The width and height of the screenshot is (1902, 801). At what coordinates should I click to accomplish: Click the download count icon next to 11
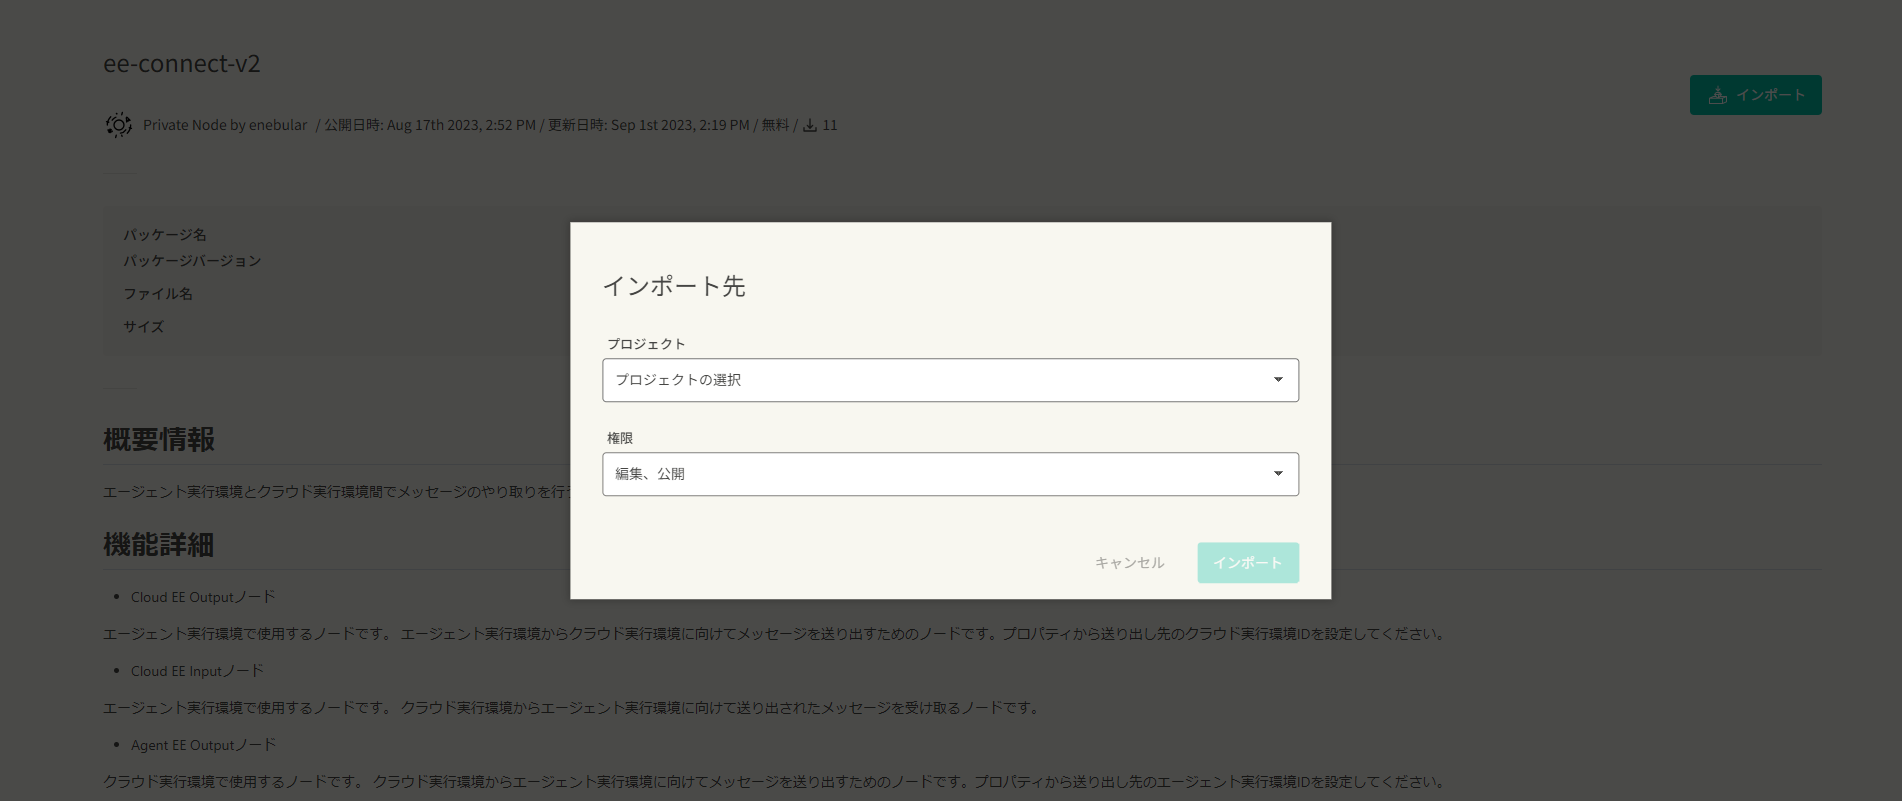[x=810, y=125]
